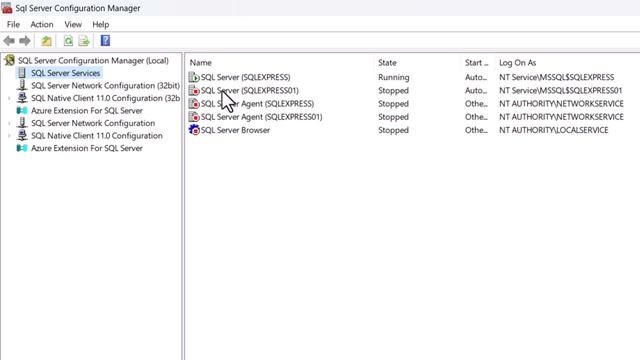The image size is (640, 360).
Task: Click the running service icon for SQL Server (SQLEXPRESS)
Action: click(x=194, y=77)
